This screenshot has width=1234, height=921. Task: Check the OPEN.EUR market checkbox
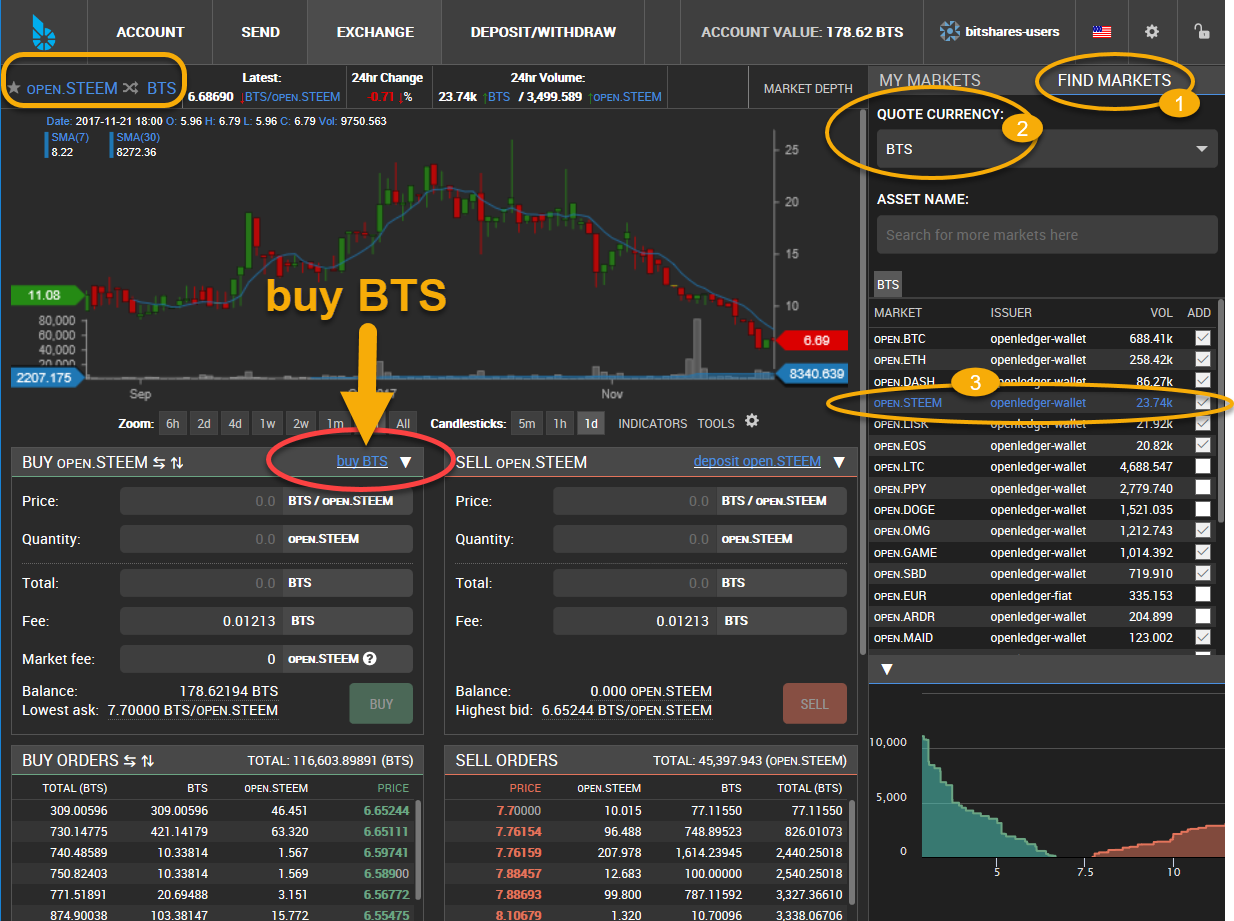(x=1203, y=595)
